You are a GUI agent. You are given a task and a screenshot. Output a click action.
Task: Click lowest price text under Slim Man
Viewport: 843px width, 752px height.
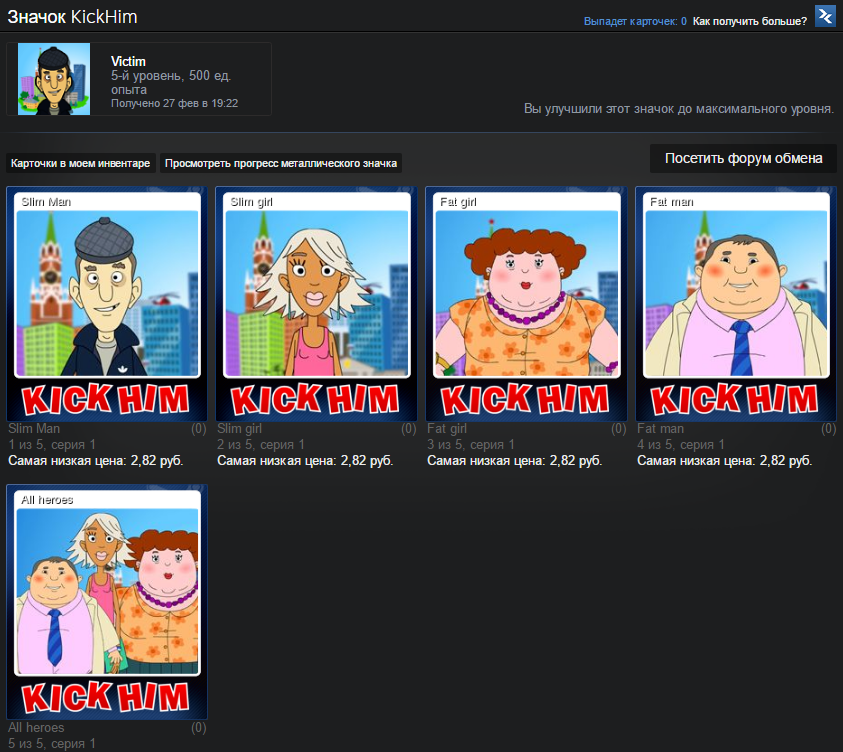pos(96,461)
